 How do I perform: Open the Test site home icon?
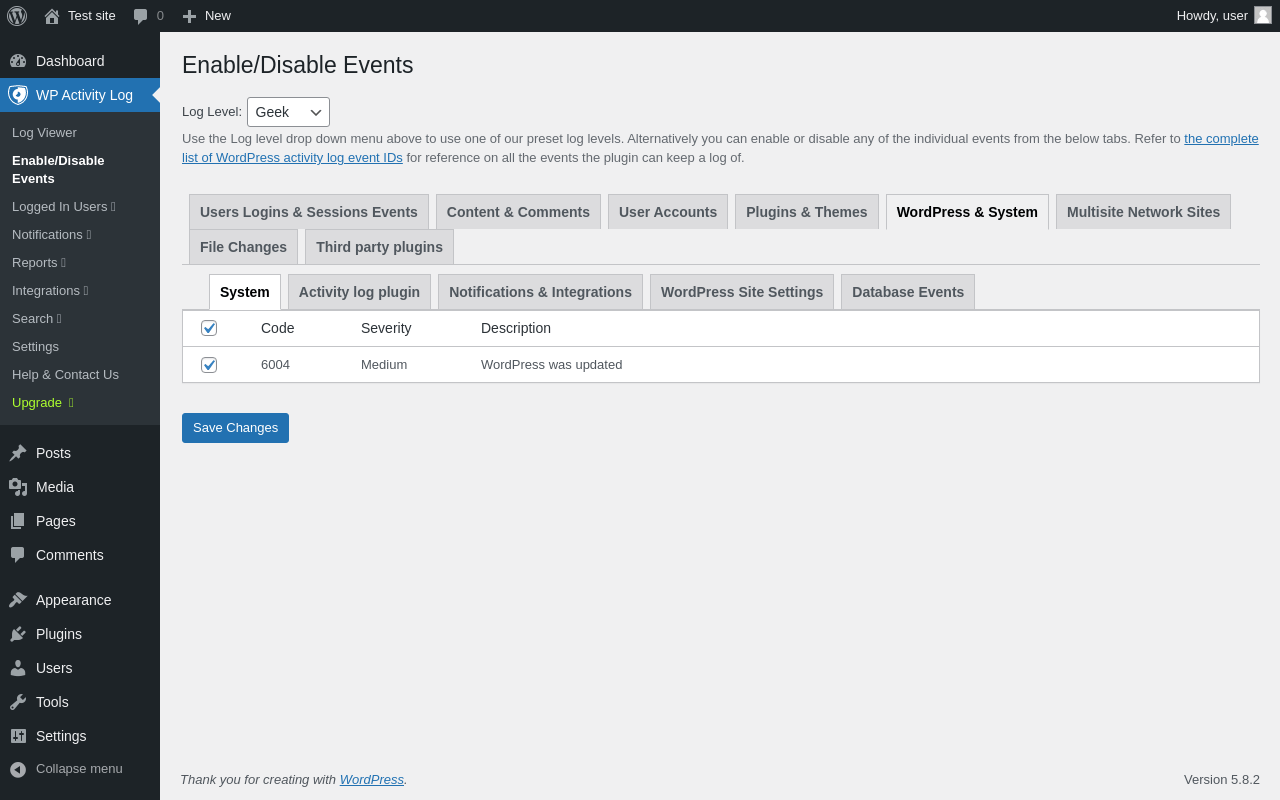click(x=52, y=16)
